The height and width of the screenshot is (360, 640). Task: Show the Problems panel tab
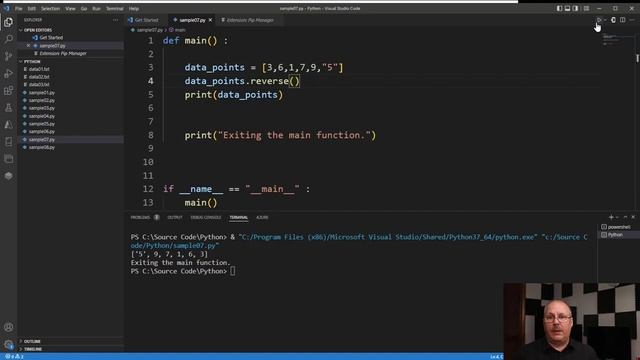(x=144, y=218)
